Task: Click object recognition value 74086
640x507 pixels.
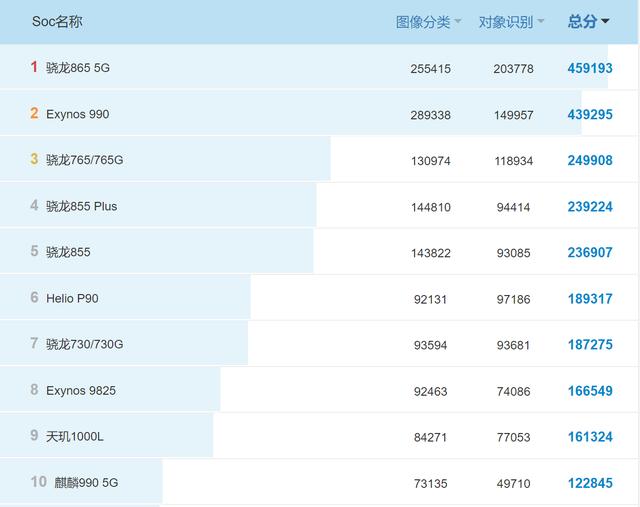Action: pos(513,392)
